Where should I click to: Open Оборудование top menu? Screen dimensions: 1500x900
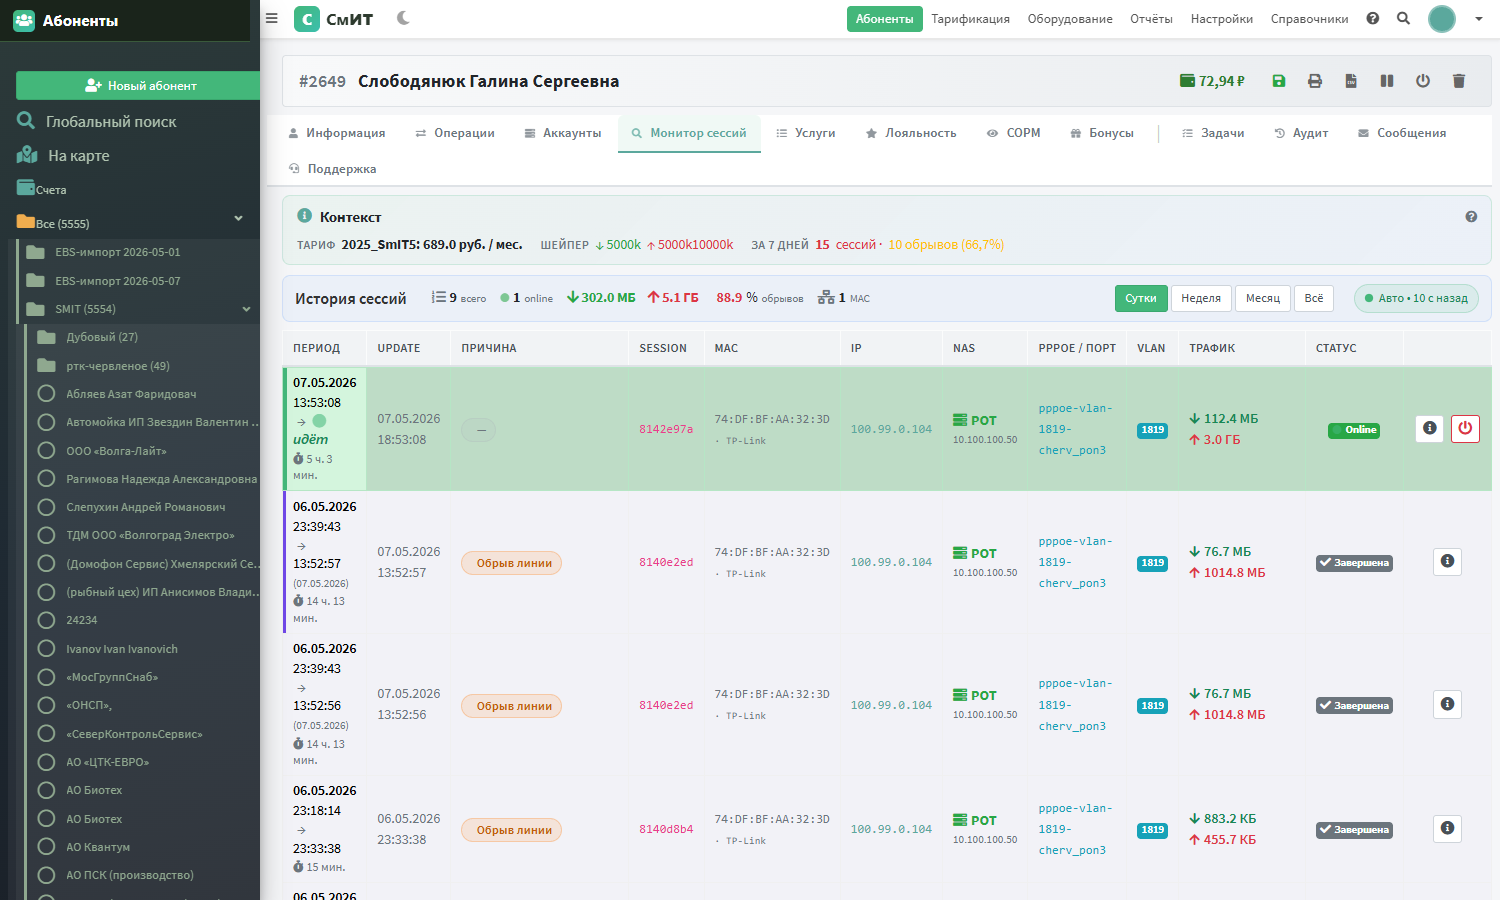[x=1070, y=19]
